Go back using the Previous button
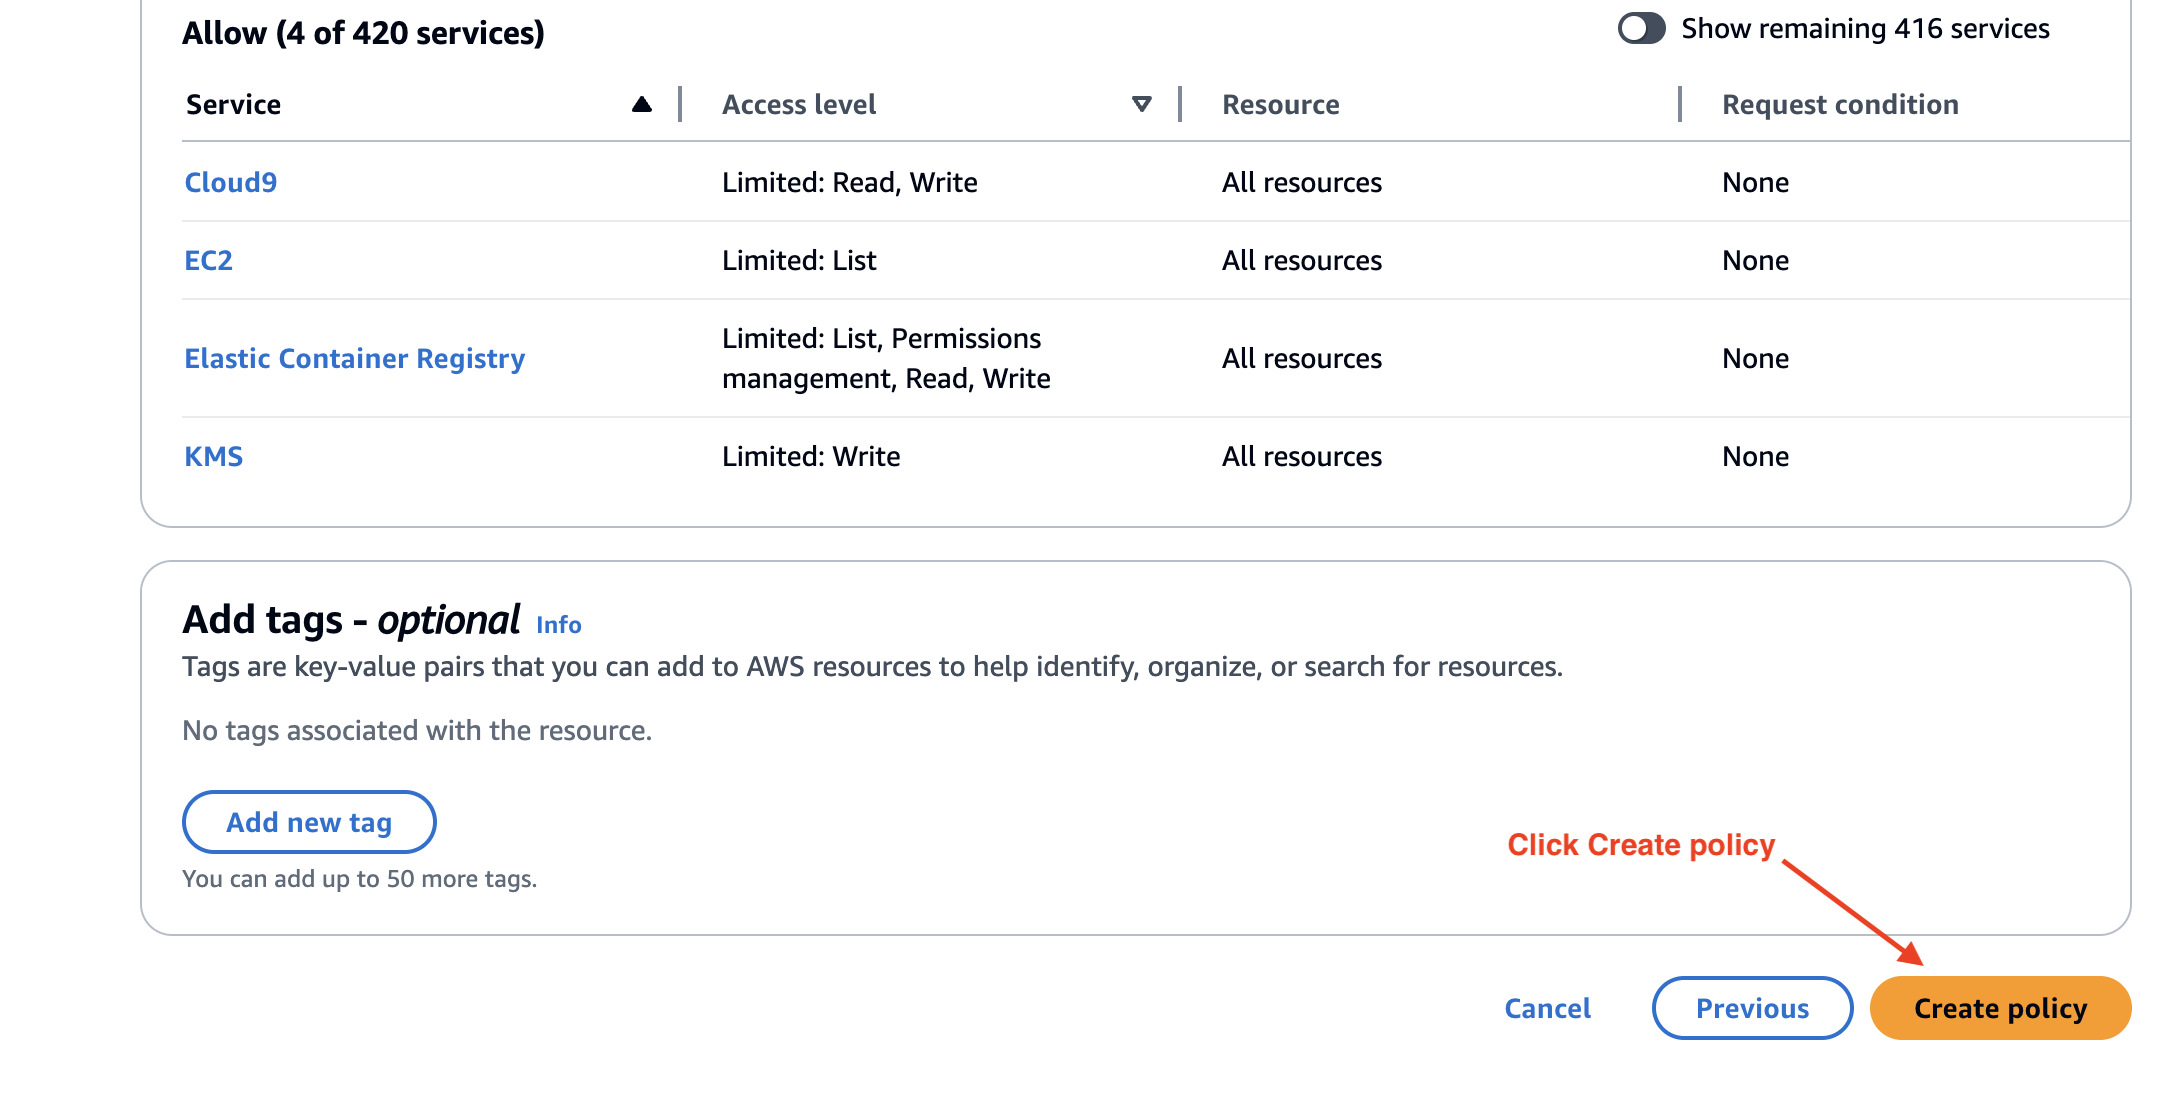This screenshot has height=1094, width=2158. (x=1751, y=1008)
